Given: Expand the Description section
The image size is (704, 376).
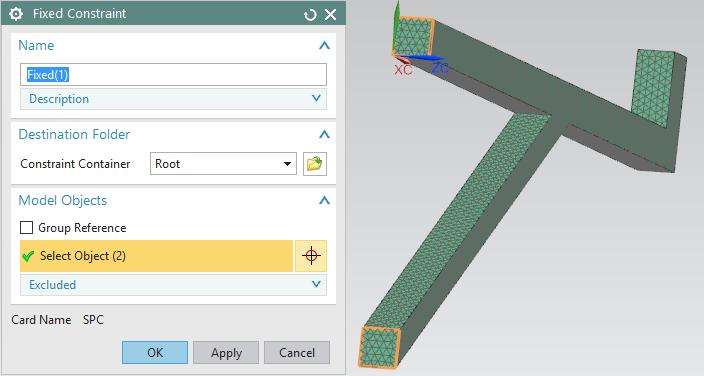Looking at the screenshot, I should click(x=173, y=99).
